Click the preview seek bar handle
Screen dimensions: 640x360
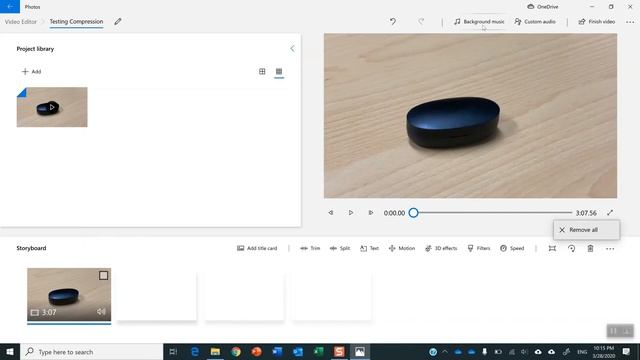click(413, 213)
